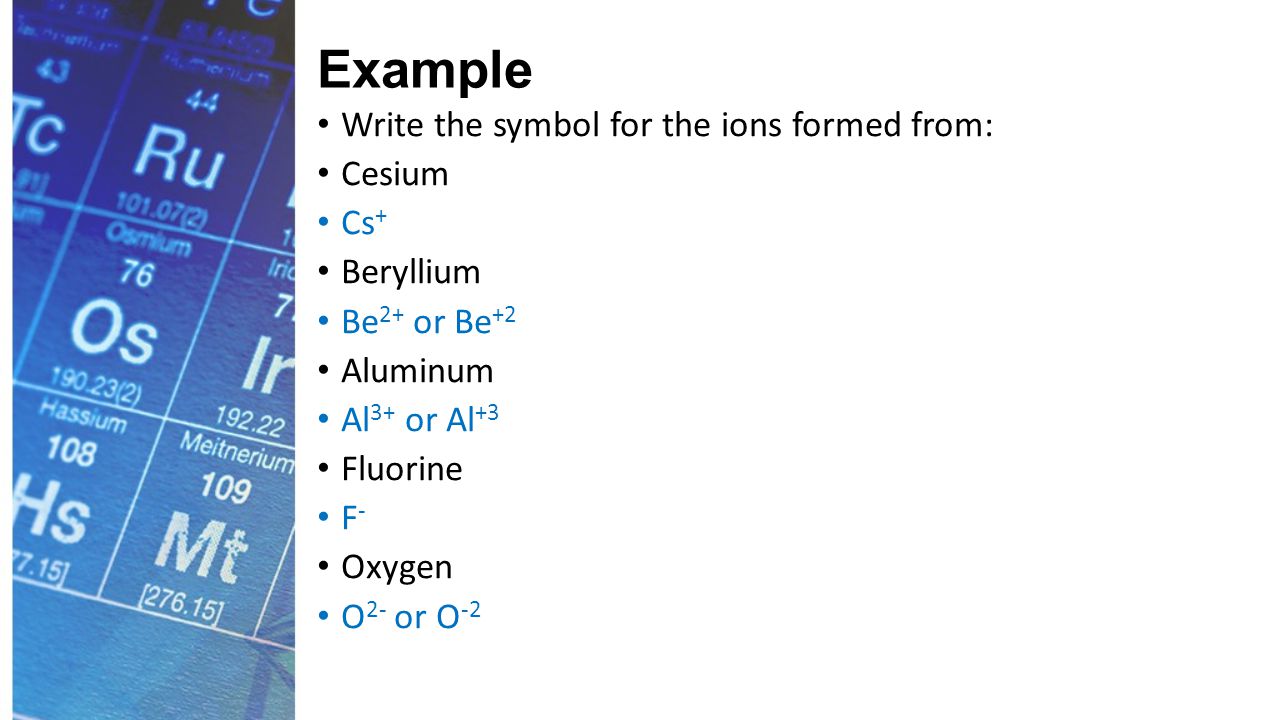The width and height of the screenshot is (1280, 720).
Task: Click the Os element tile
Action: pyautogui.click(x=115, y=320)
